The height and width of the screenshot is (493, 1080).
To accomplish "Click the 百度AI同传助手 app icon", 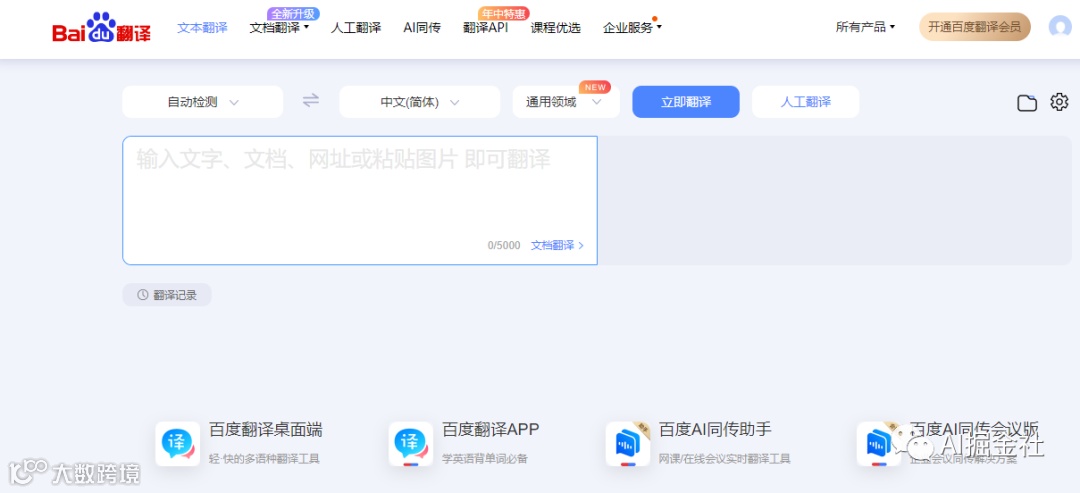I will click(627, 444).
